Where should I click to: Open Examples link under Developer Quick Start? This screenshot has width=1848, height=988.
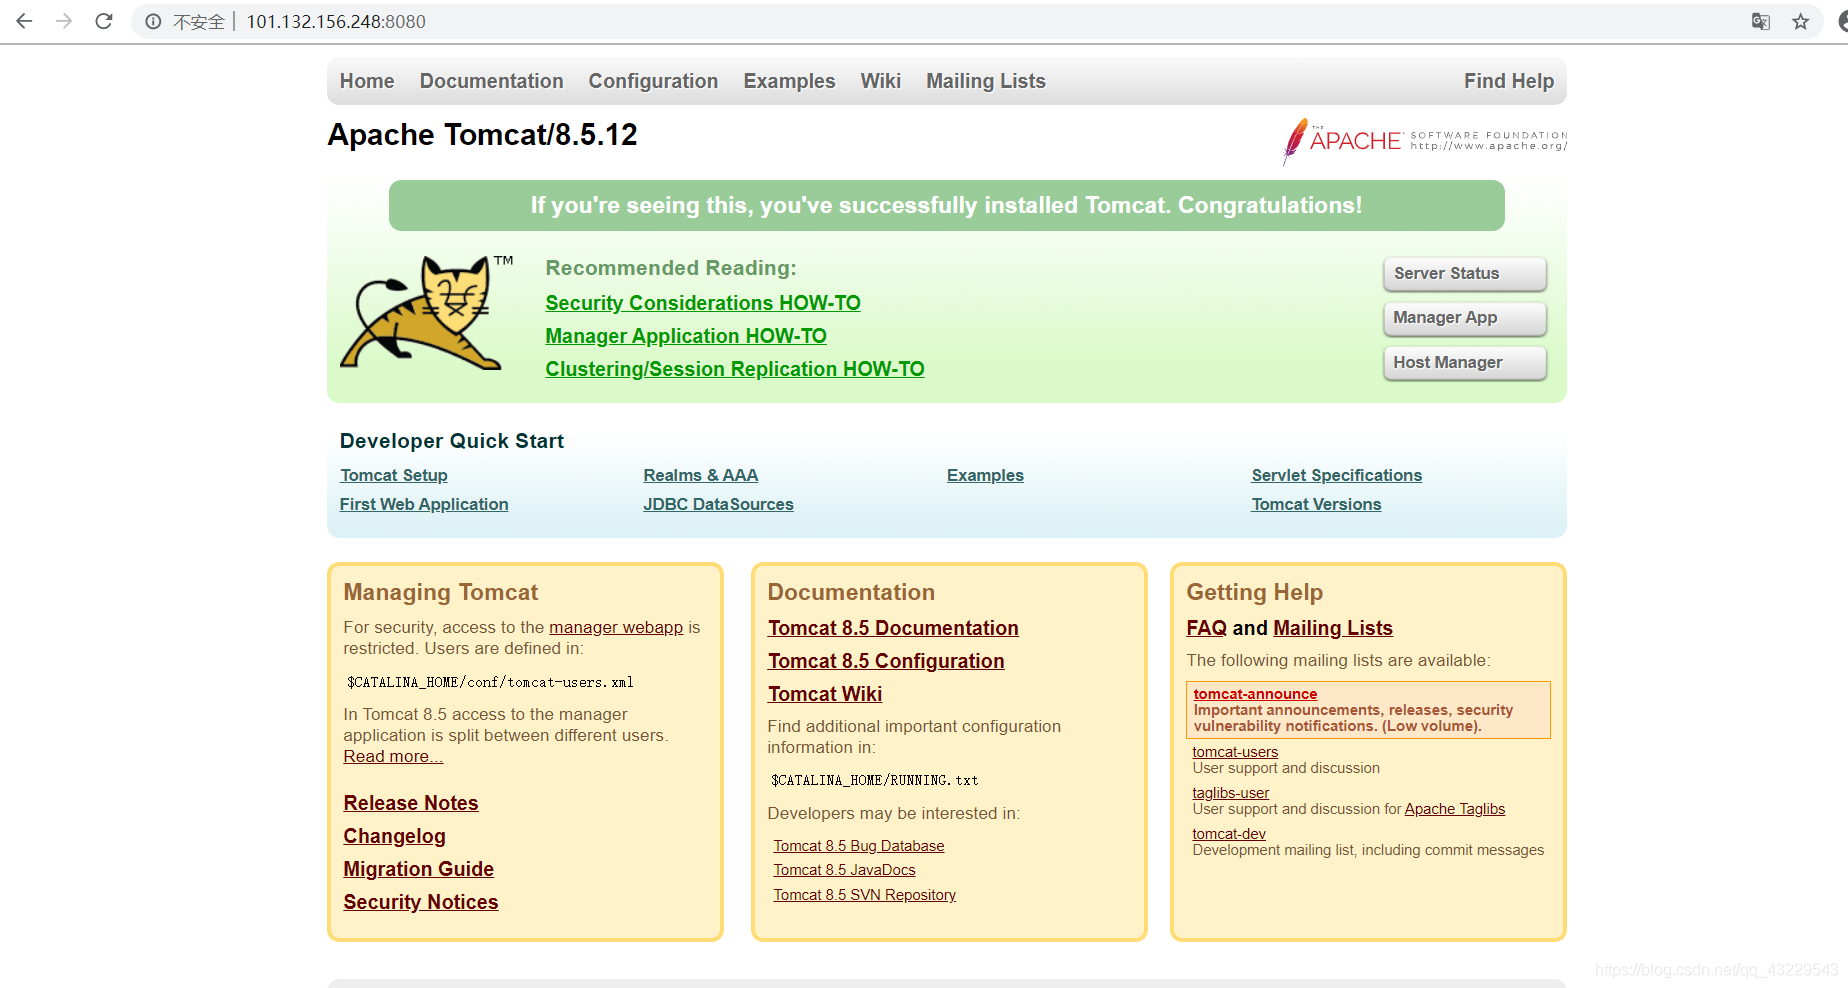point(985,475)
